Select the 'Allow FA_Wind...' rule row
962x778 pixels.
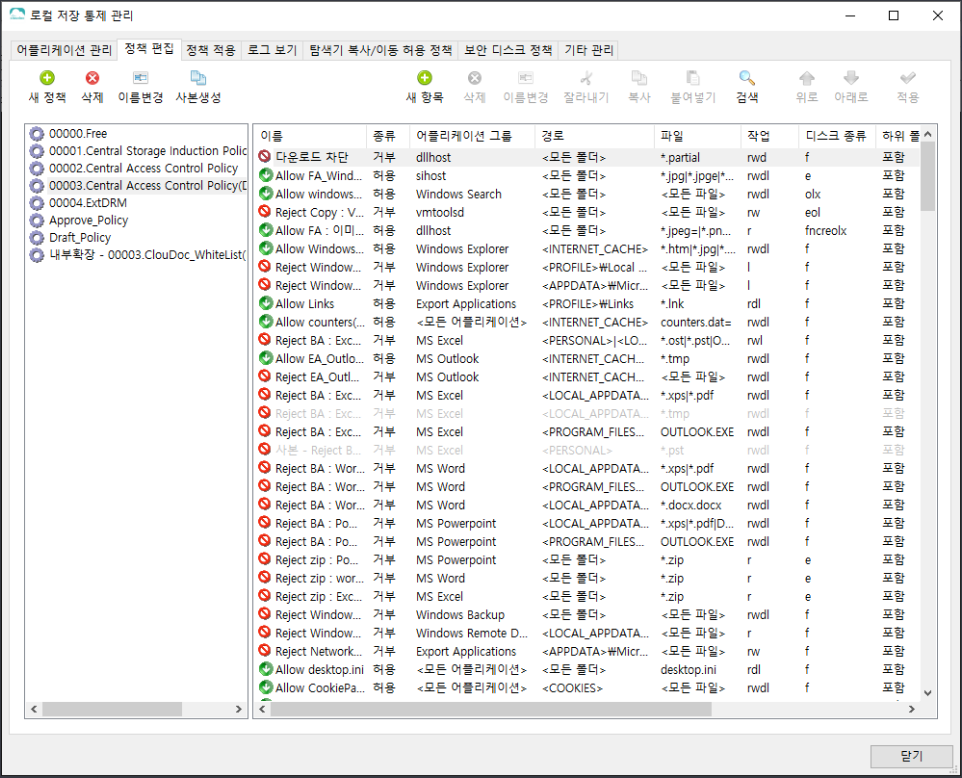tap(588, 176)
